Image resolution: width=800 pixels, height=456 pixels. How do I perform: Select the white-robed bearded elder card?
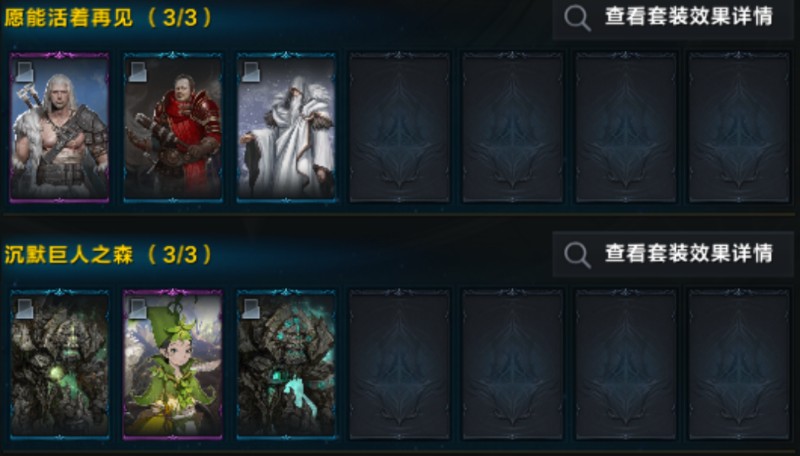point(286,127)
